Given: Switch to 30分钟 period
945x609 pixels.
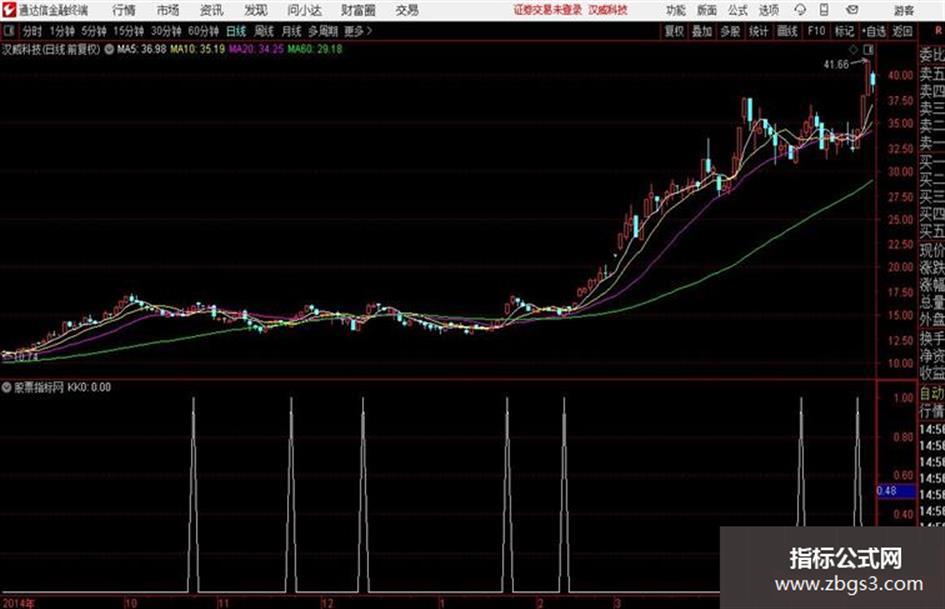Looking at the screenshot, I should point(166,31).
